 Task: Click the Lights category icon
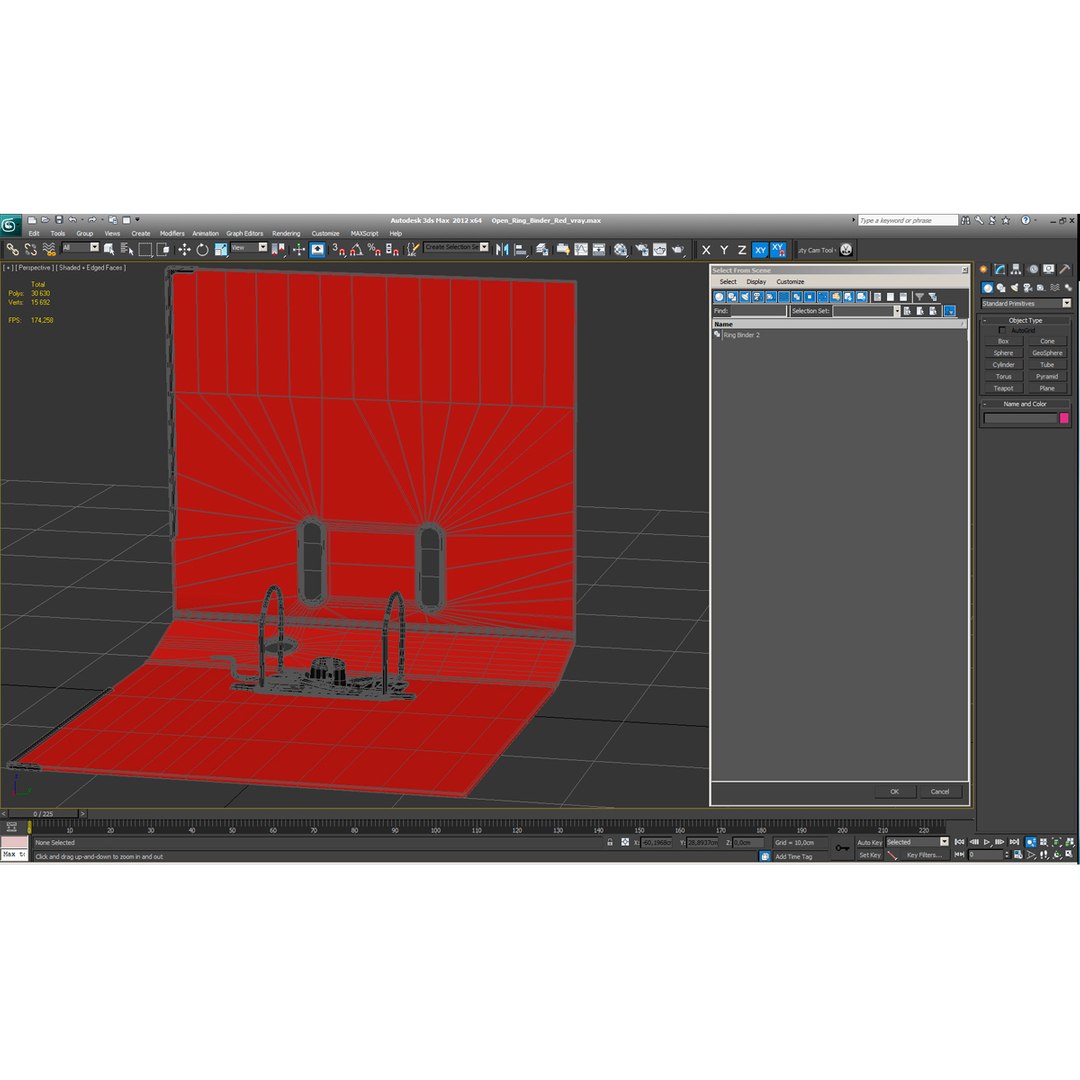coord(1015,288)
